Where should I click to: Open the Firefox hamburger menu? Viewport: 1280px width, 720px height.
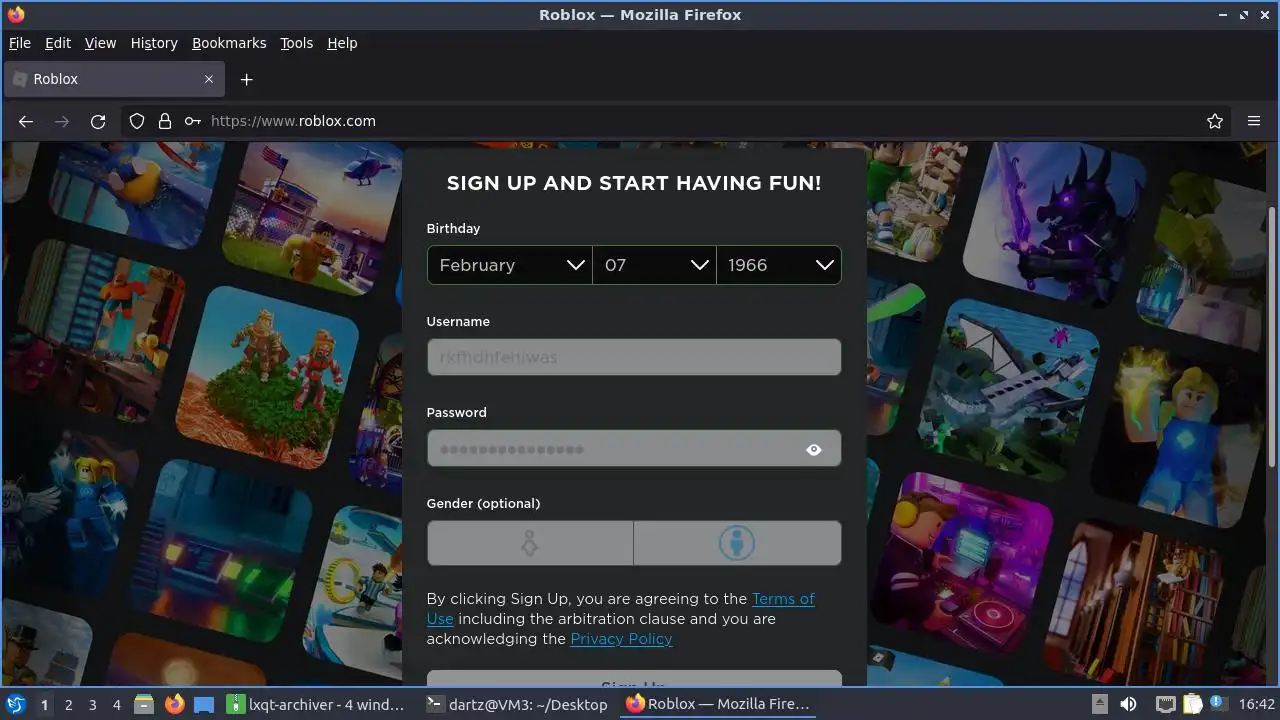(x=1254, y=121)
